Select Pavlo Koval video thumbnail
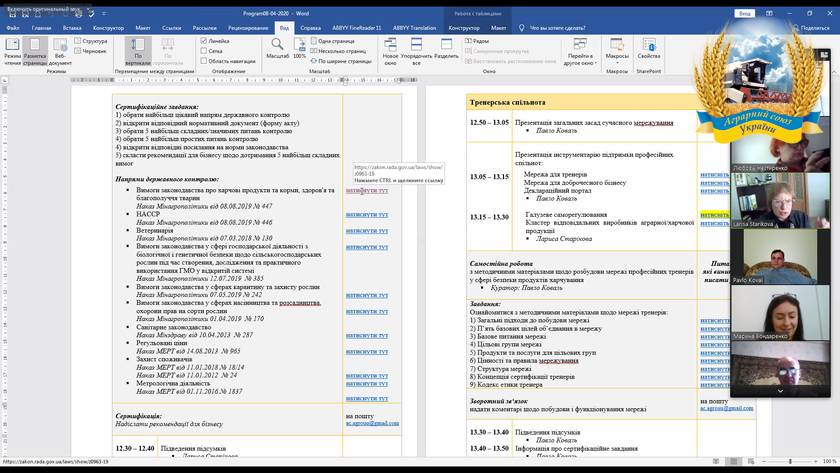The height and width of the screenshot is (473, 840). pyautogui.click(x=781, y=257)
